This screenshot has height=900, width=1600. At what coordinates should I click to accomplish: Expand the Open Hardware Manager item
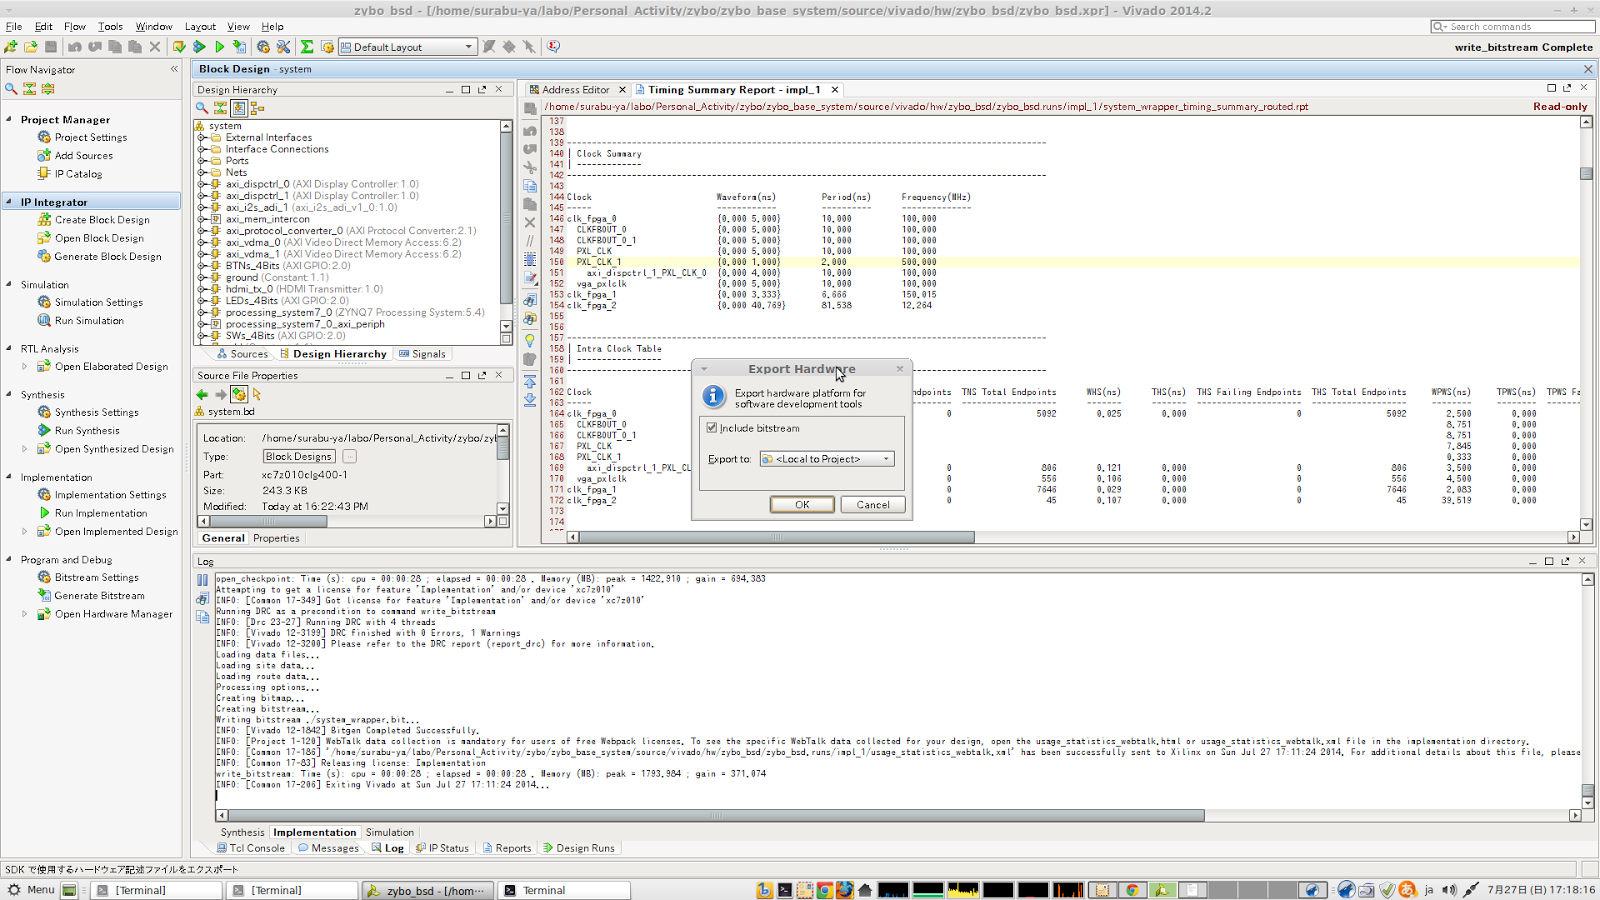(25, 614)
